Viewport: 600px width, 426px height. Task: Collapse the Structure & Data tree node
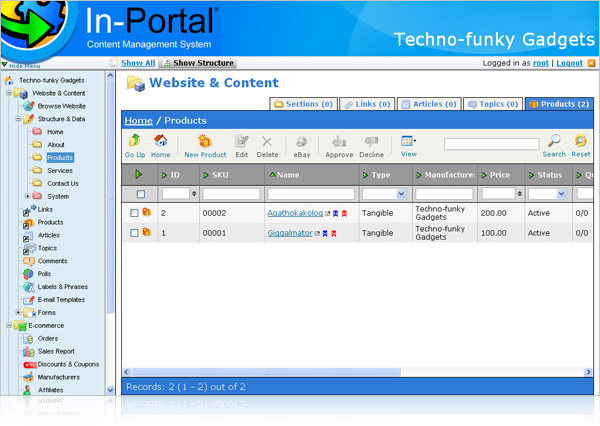pos(18,119)
